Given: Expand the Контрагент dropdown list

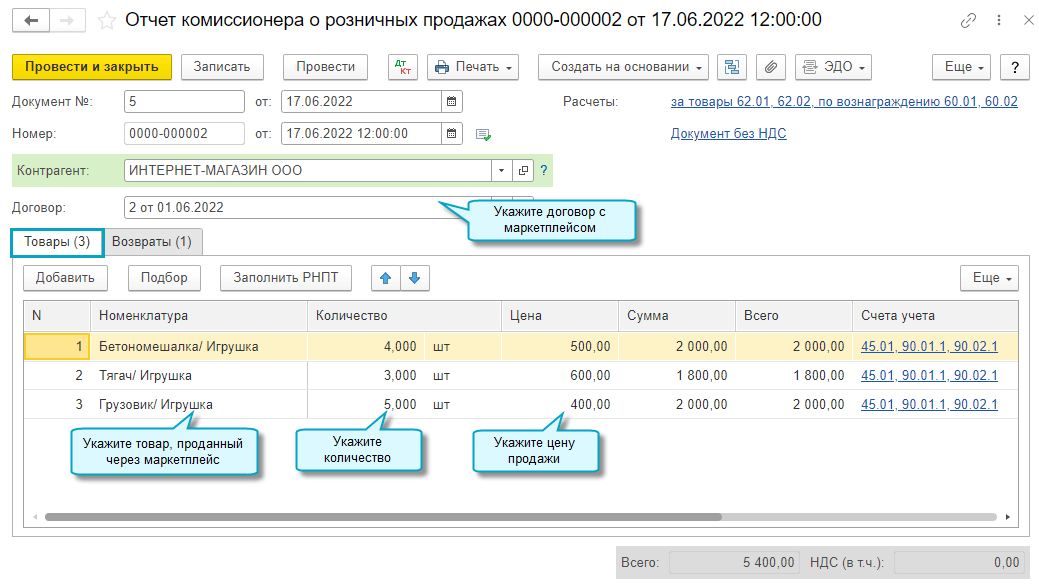Looking at the screenshot, I should click(502, 171).
